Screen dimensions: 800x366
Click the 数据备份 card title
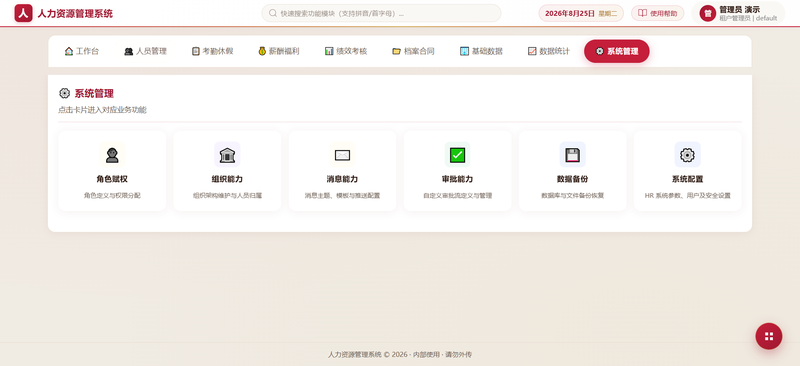pyautogui.click(x=572, y=179)
